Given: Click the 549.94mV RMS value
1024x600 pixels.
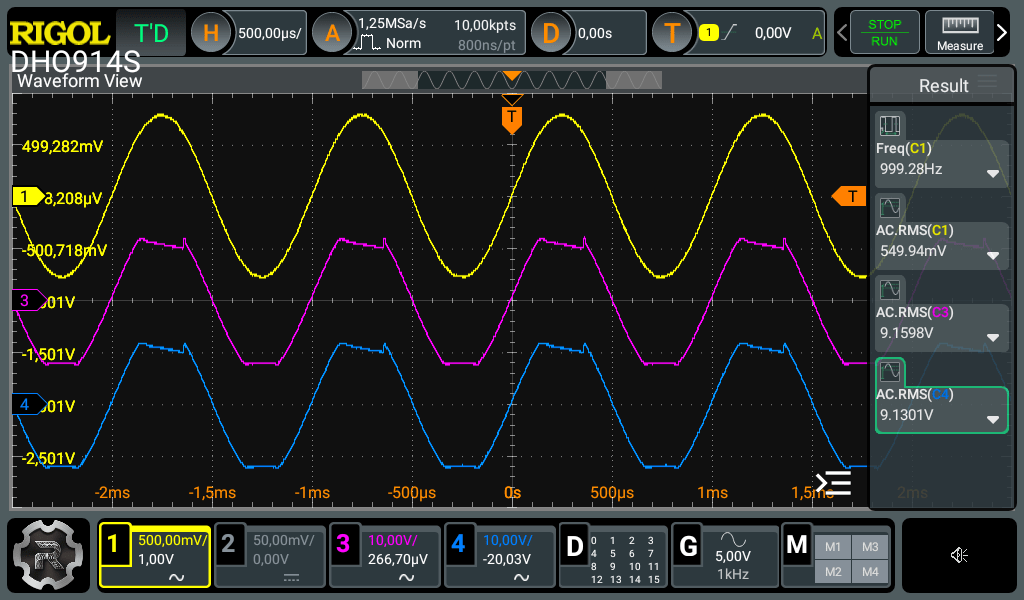Looking at the screenshot, I should pyautogui.click(x=913, y=251).
